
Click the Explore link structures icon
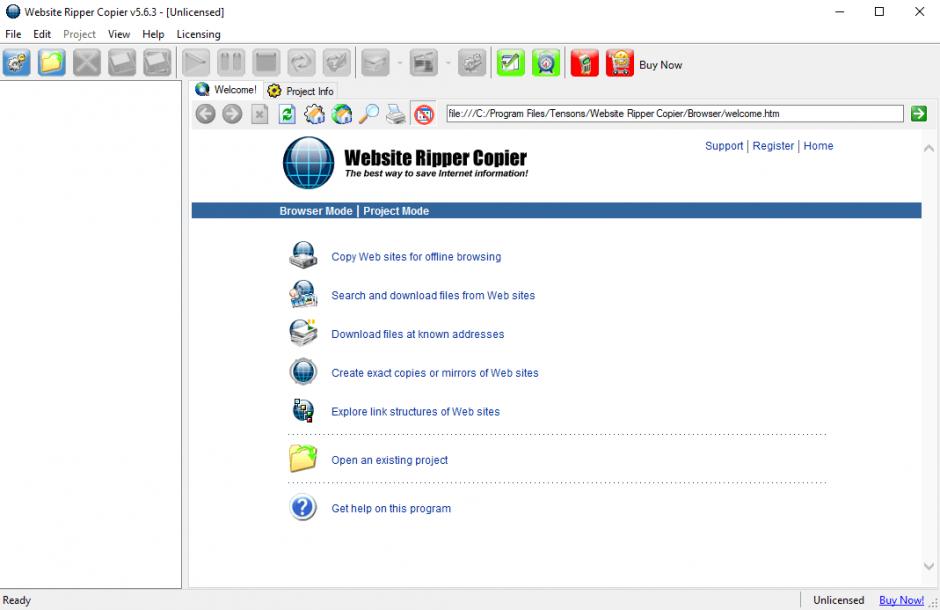click(303, 410)
